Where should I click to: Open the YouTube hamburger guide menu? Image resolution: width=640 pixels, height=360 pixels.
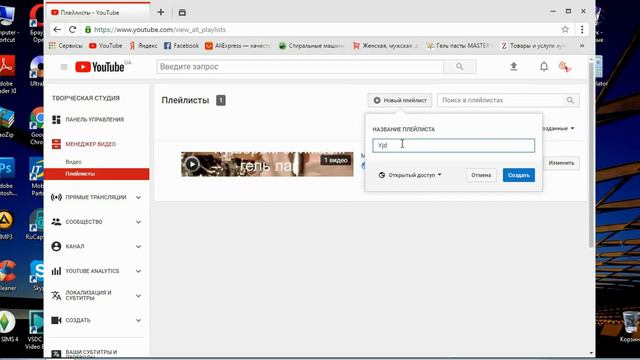pyautogui.click(x=64, y=67)
